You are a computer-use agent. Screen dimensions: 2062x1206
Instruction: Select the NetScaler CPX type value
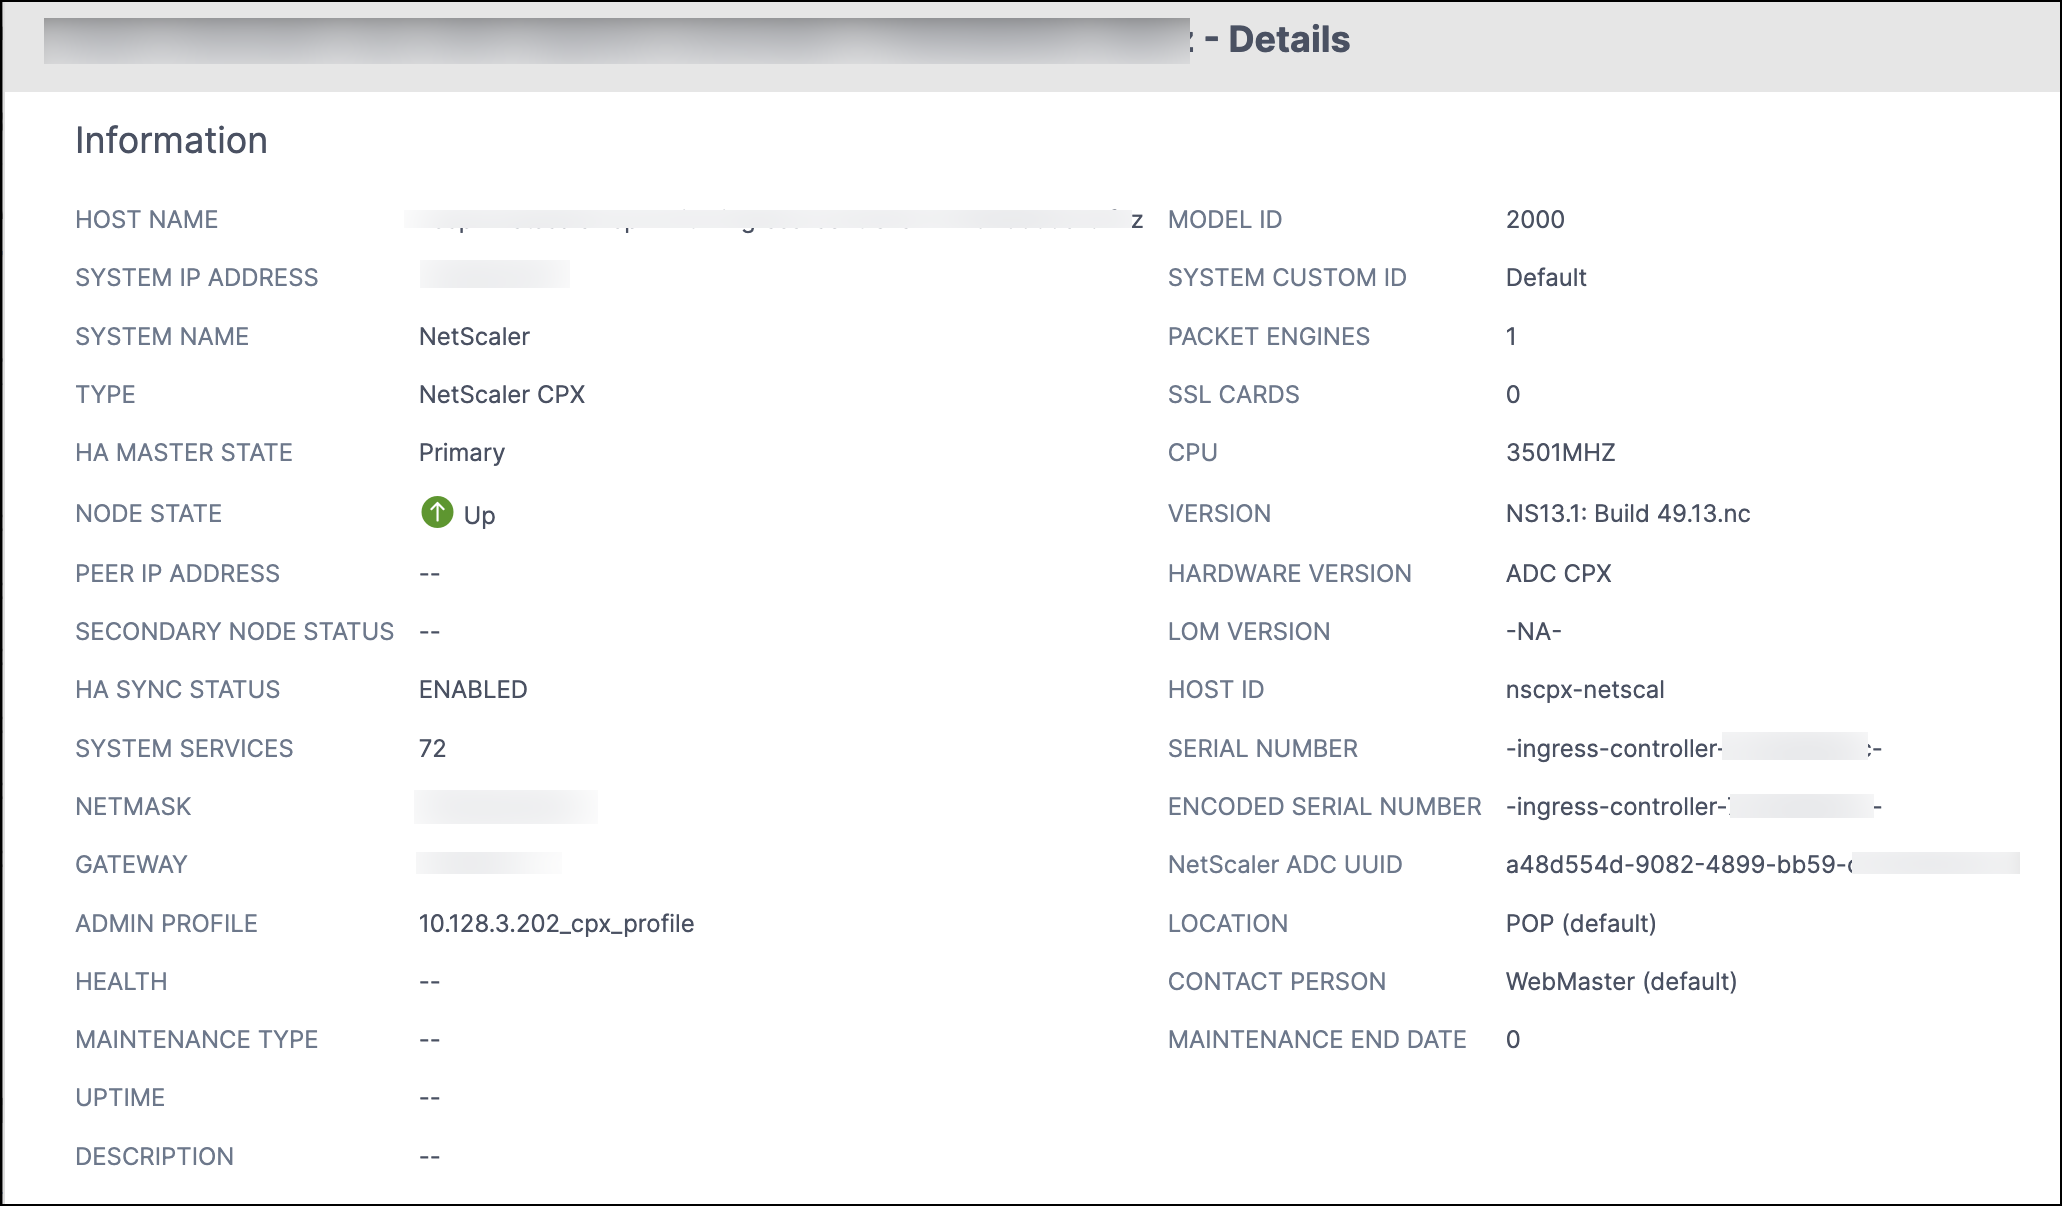click(x=502, y=394)
